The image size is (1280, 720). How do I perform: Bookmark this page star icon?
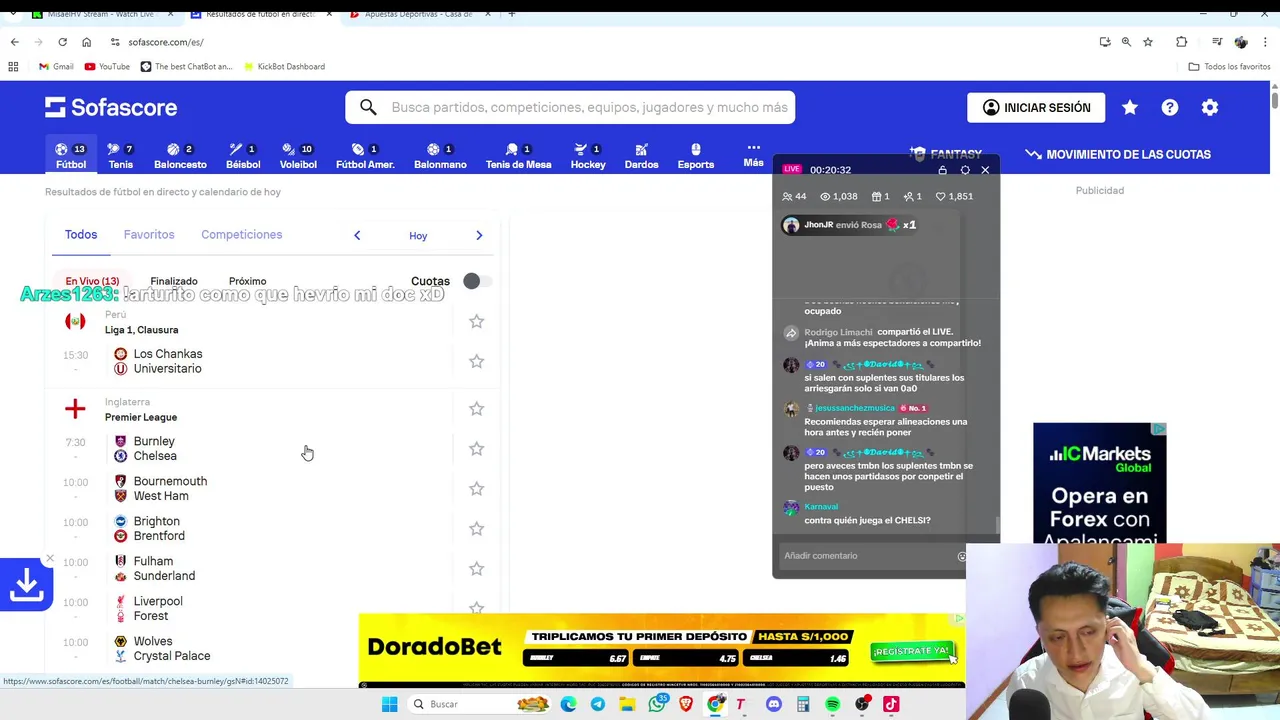[1148, 42]
